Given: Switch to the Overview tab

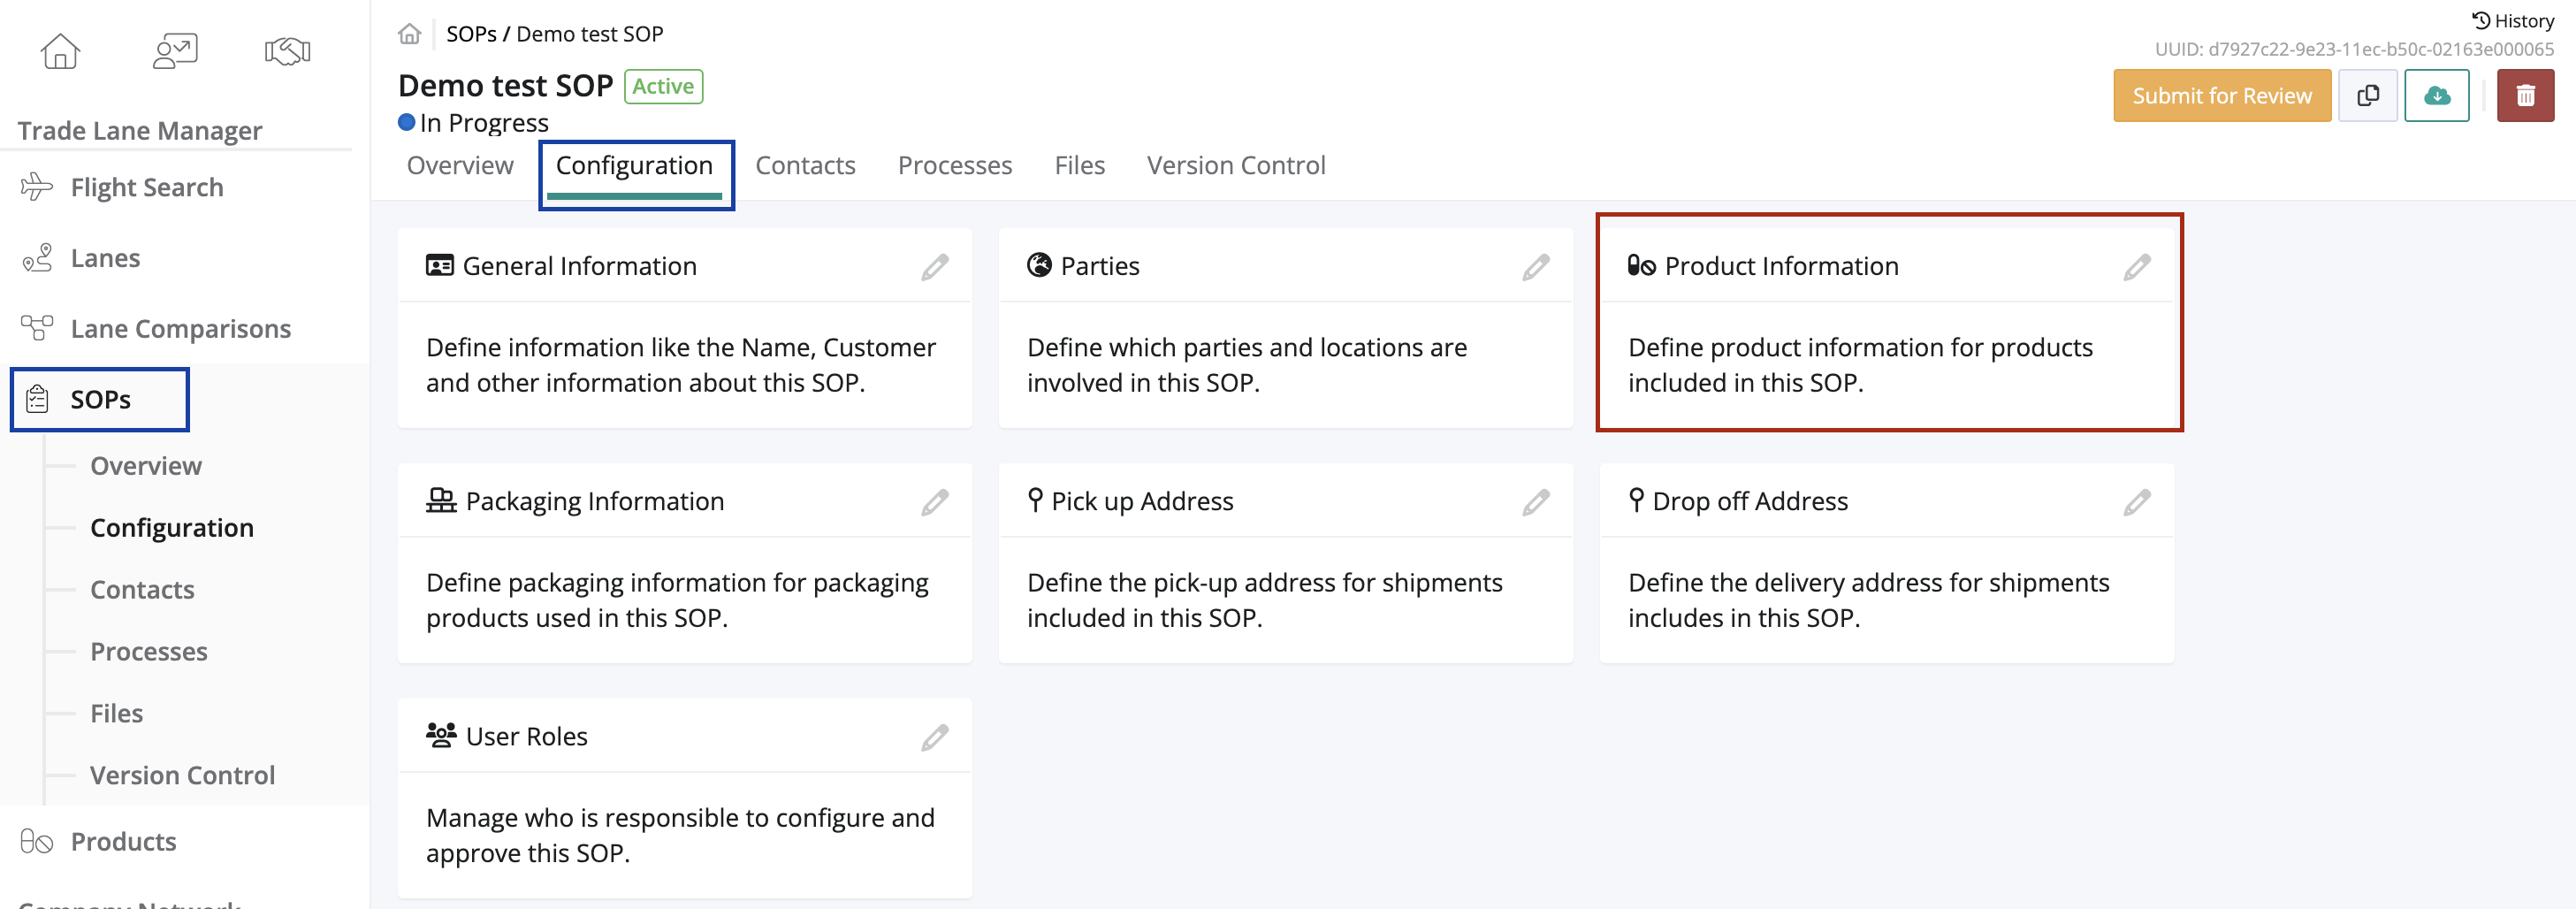Looking at the screenshot, I should (x=460, y=165).
